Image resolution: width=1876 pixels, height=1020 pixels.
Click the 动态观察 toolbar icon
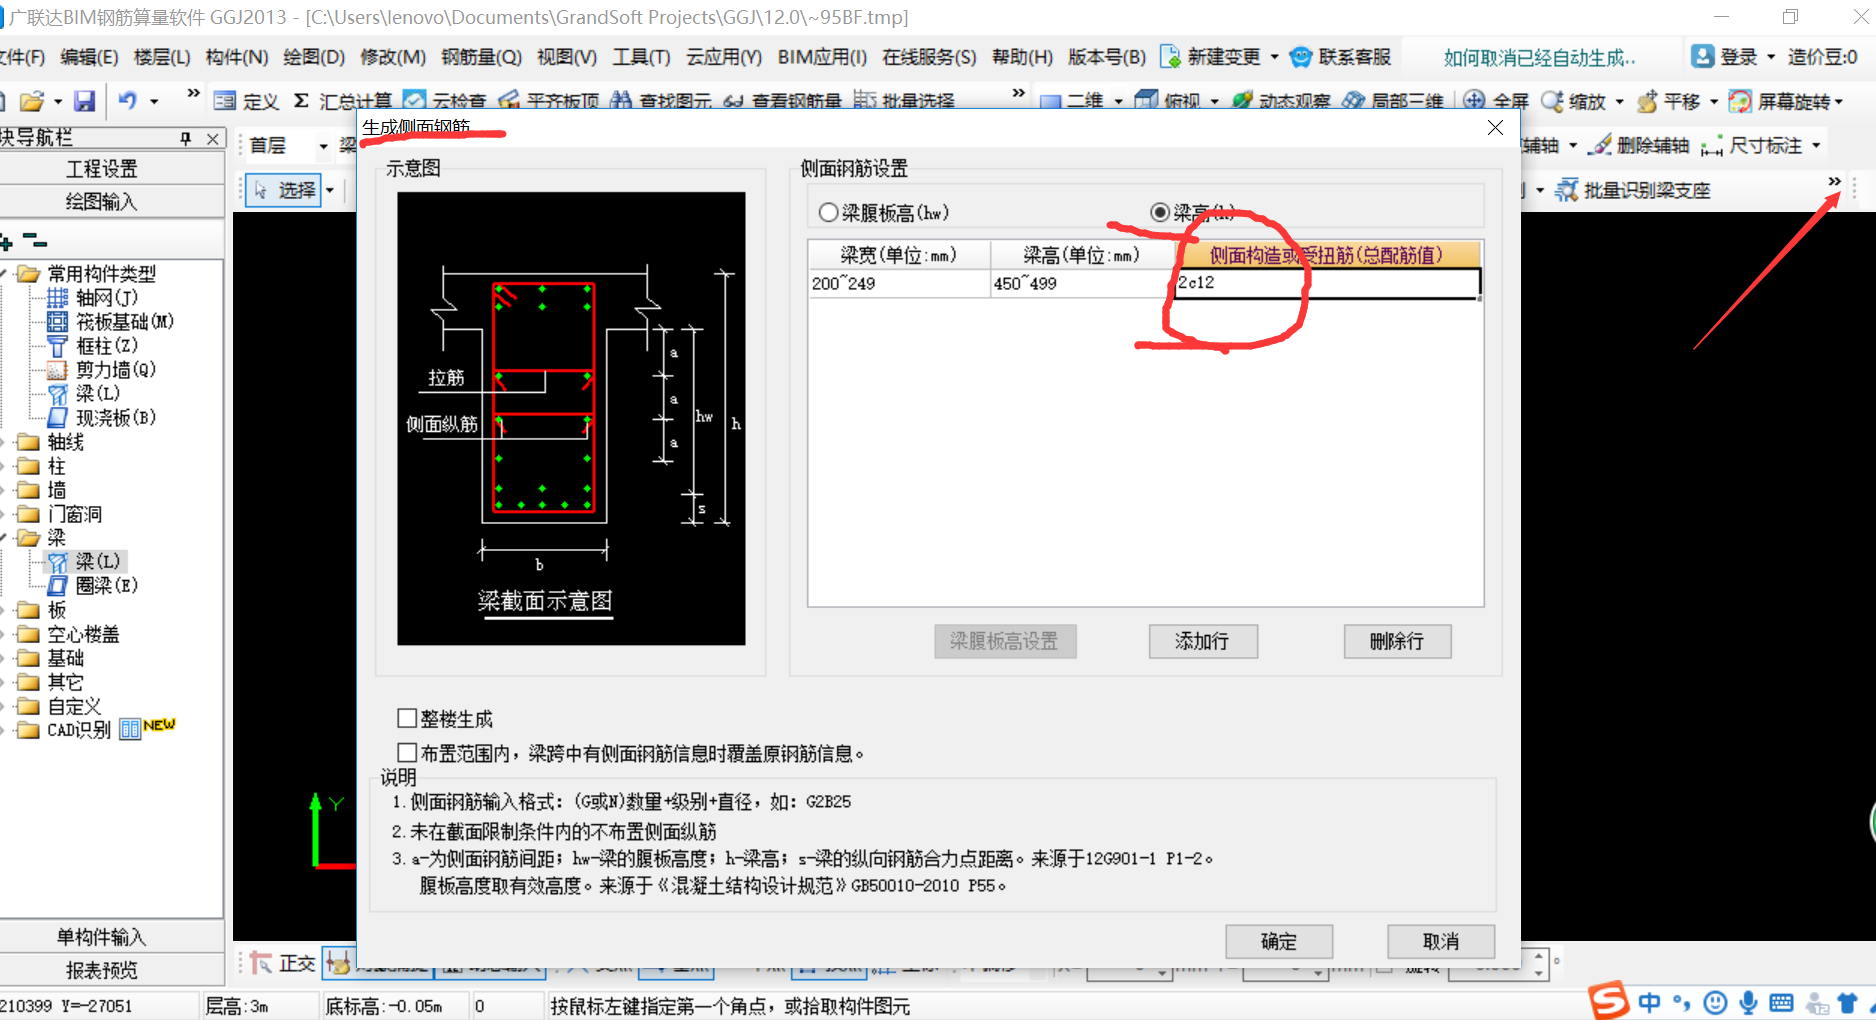[x=1243, y=101]
